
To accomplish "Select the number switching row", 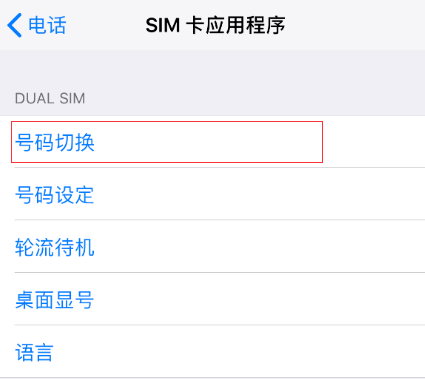I will click(212, 142).
